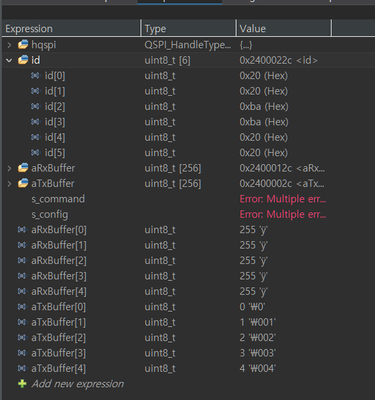Click the s_command error value in red

283,199
